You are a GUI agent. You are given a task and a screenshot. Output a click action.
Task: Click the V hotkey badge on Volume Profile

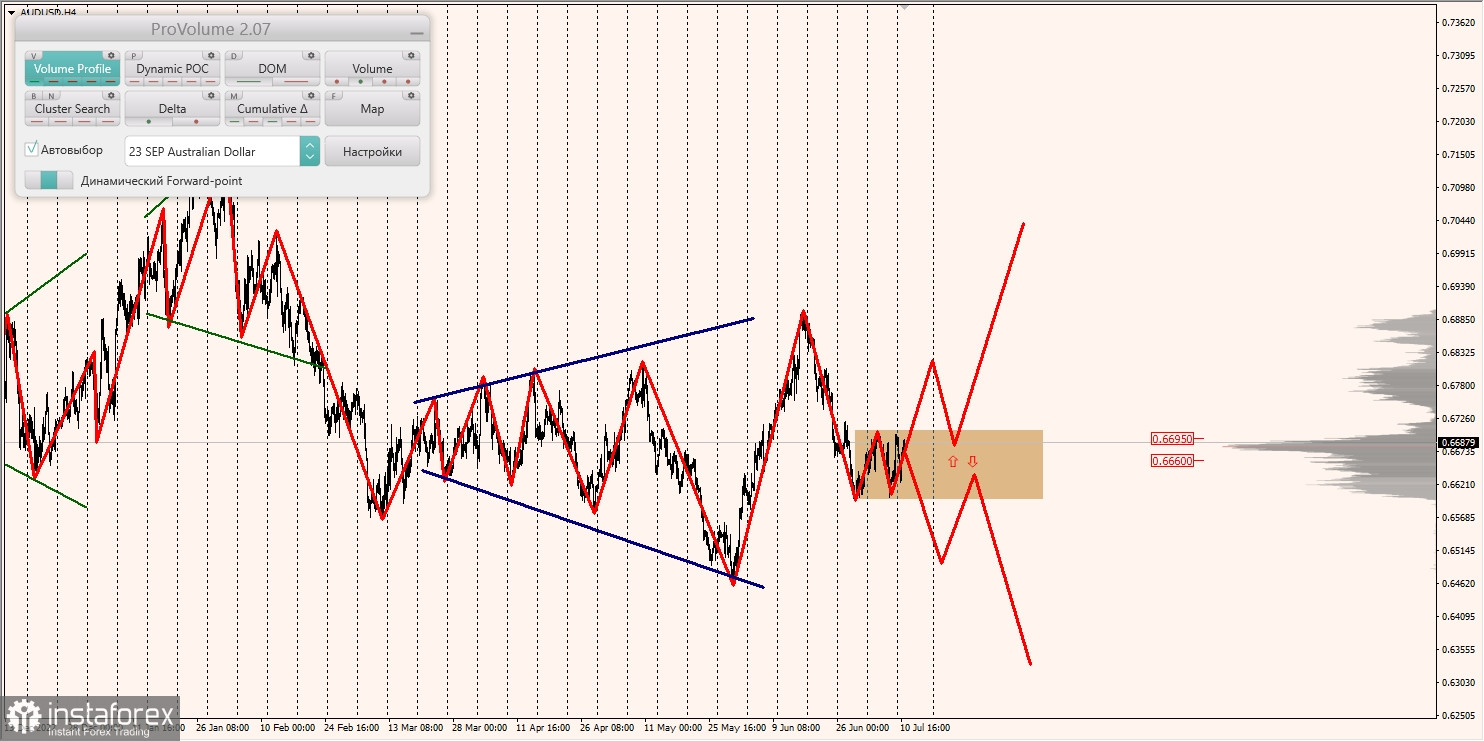33,56
